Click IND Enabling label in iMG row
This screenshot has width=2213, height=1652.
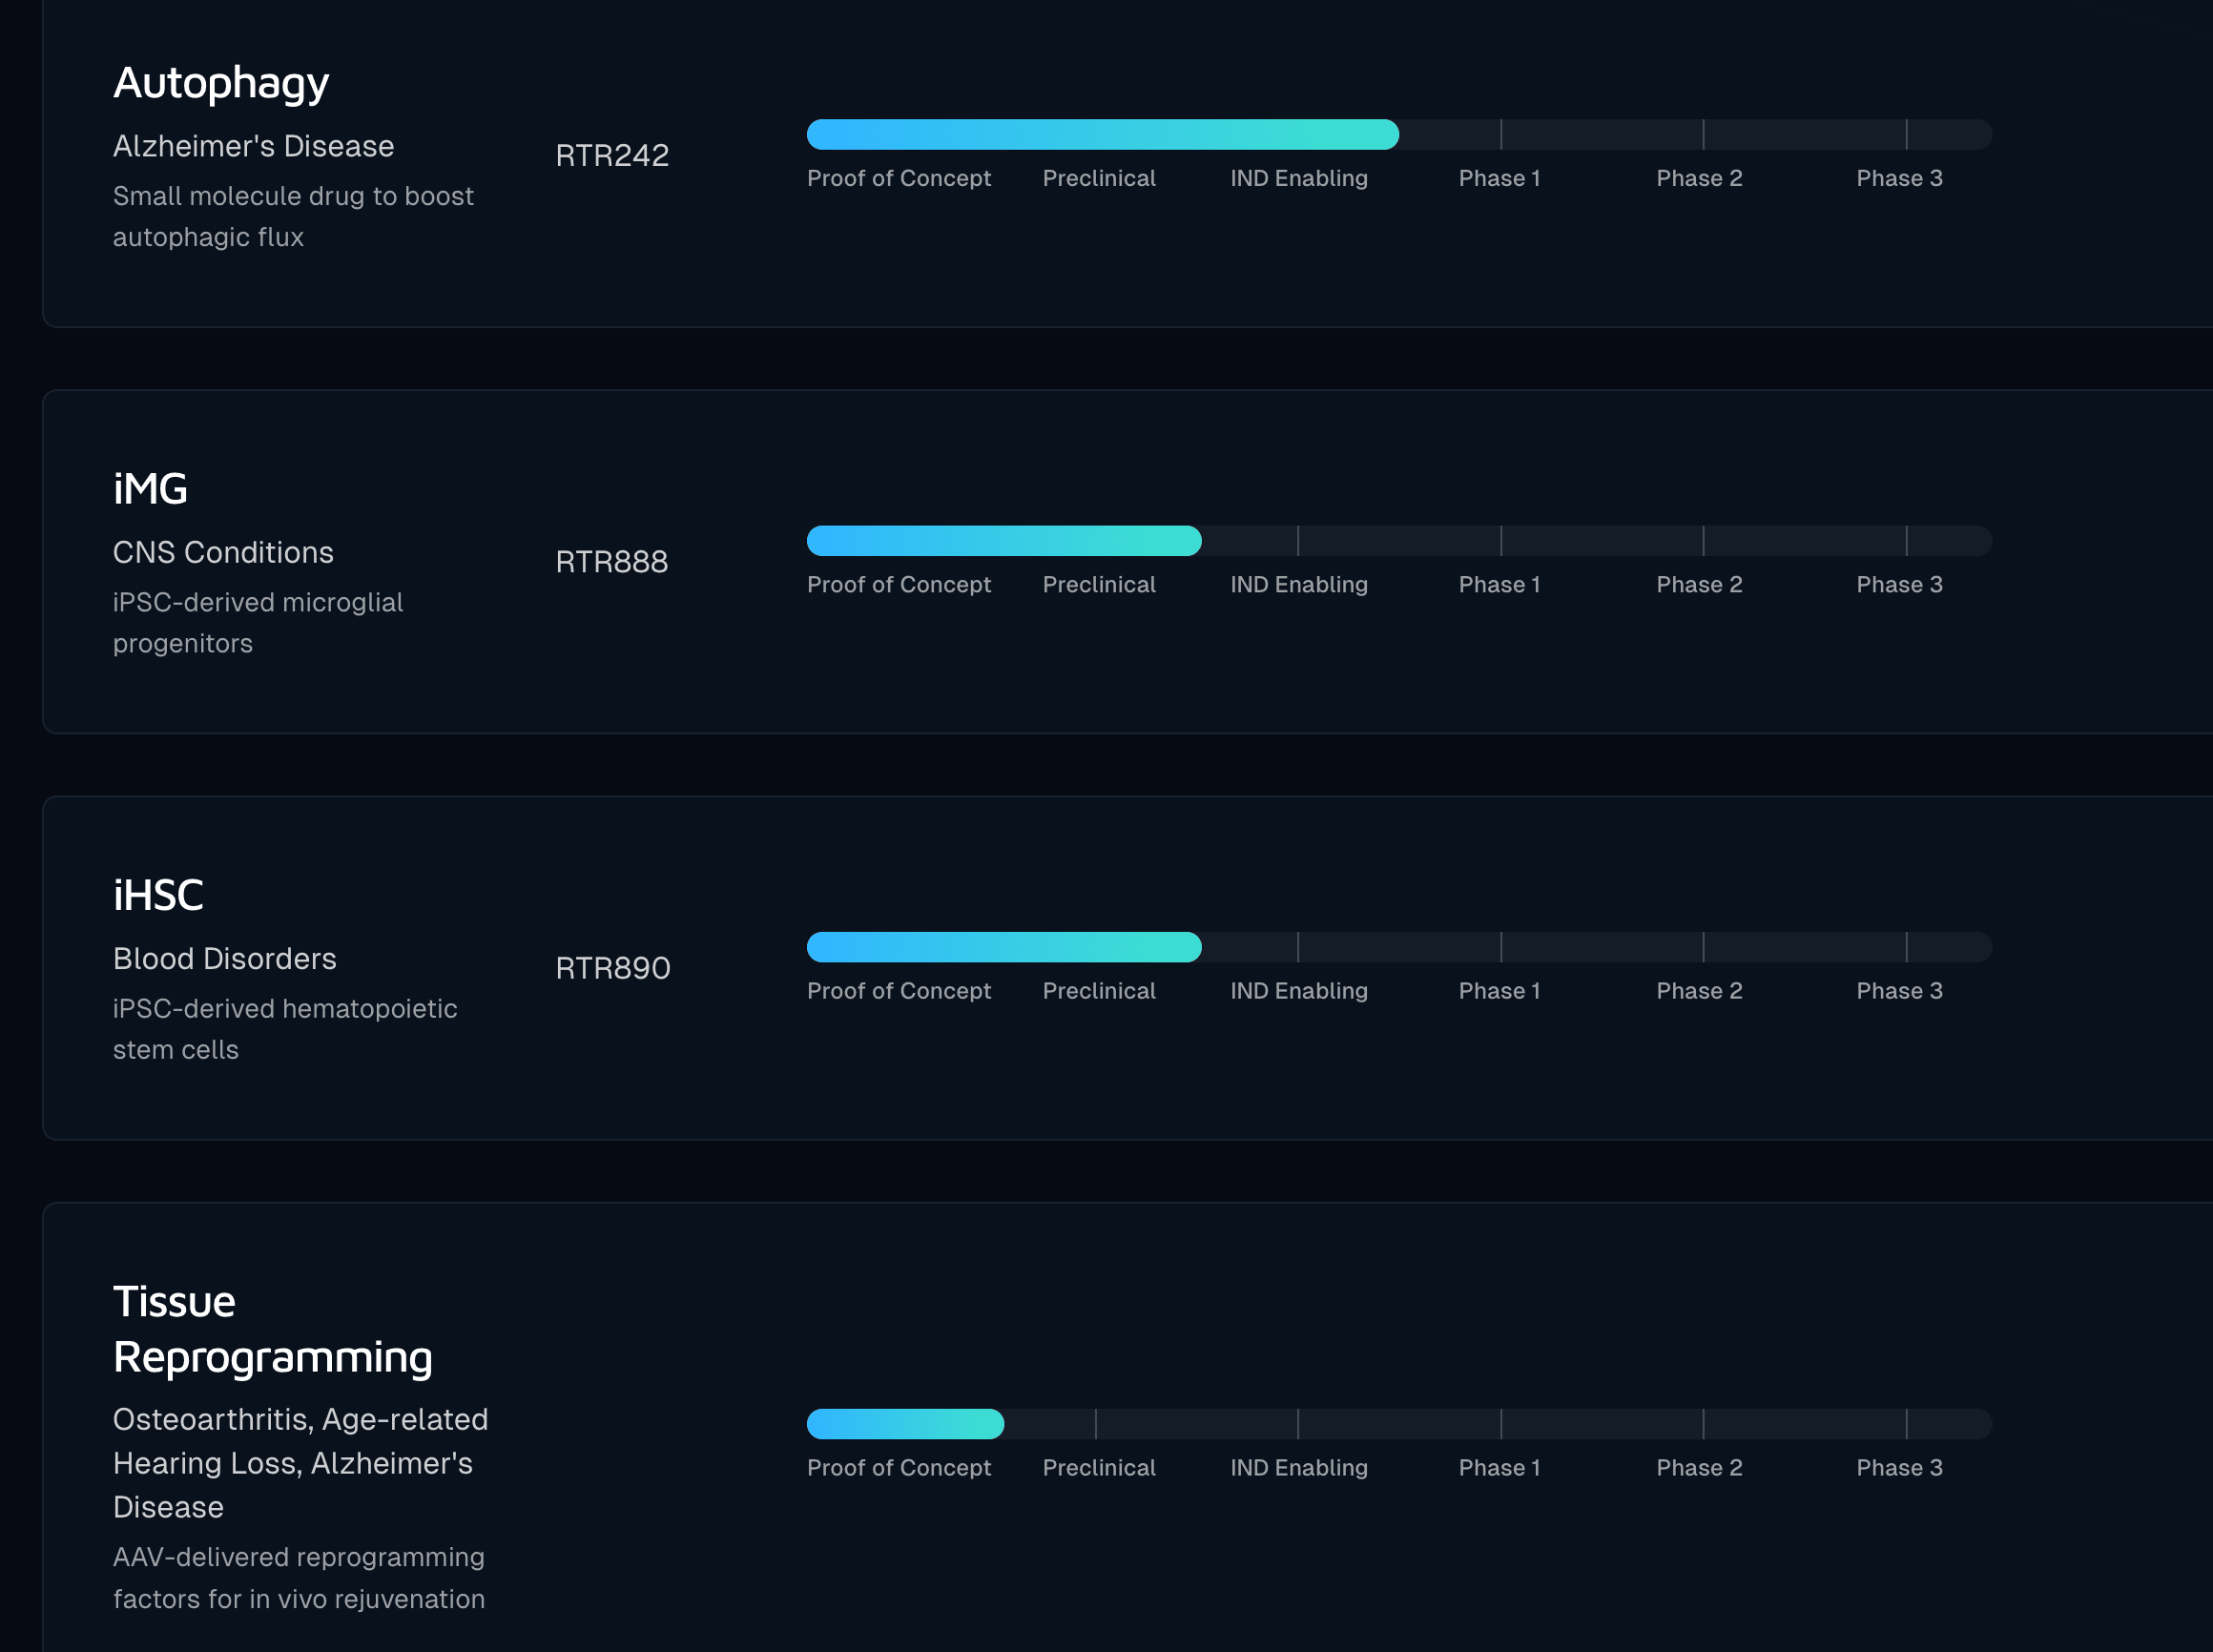(1298, 584)
